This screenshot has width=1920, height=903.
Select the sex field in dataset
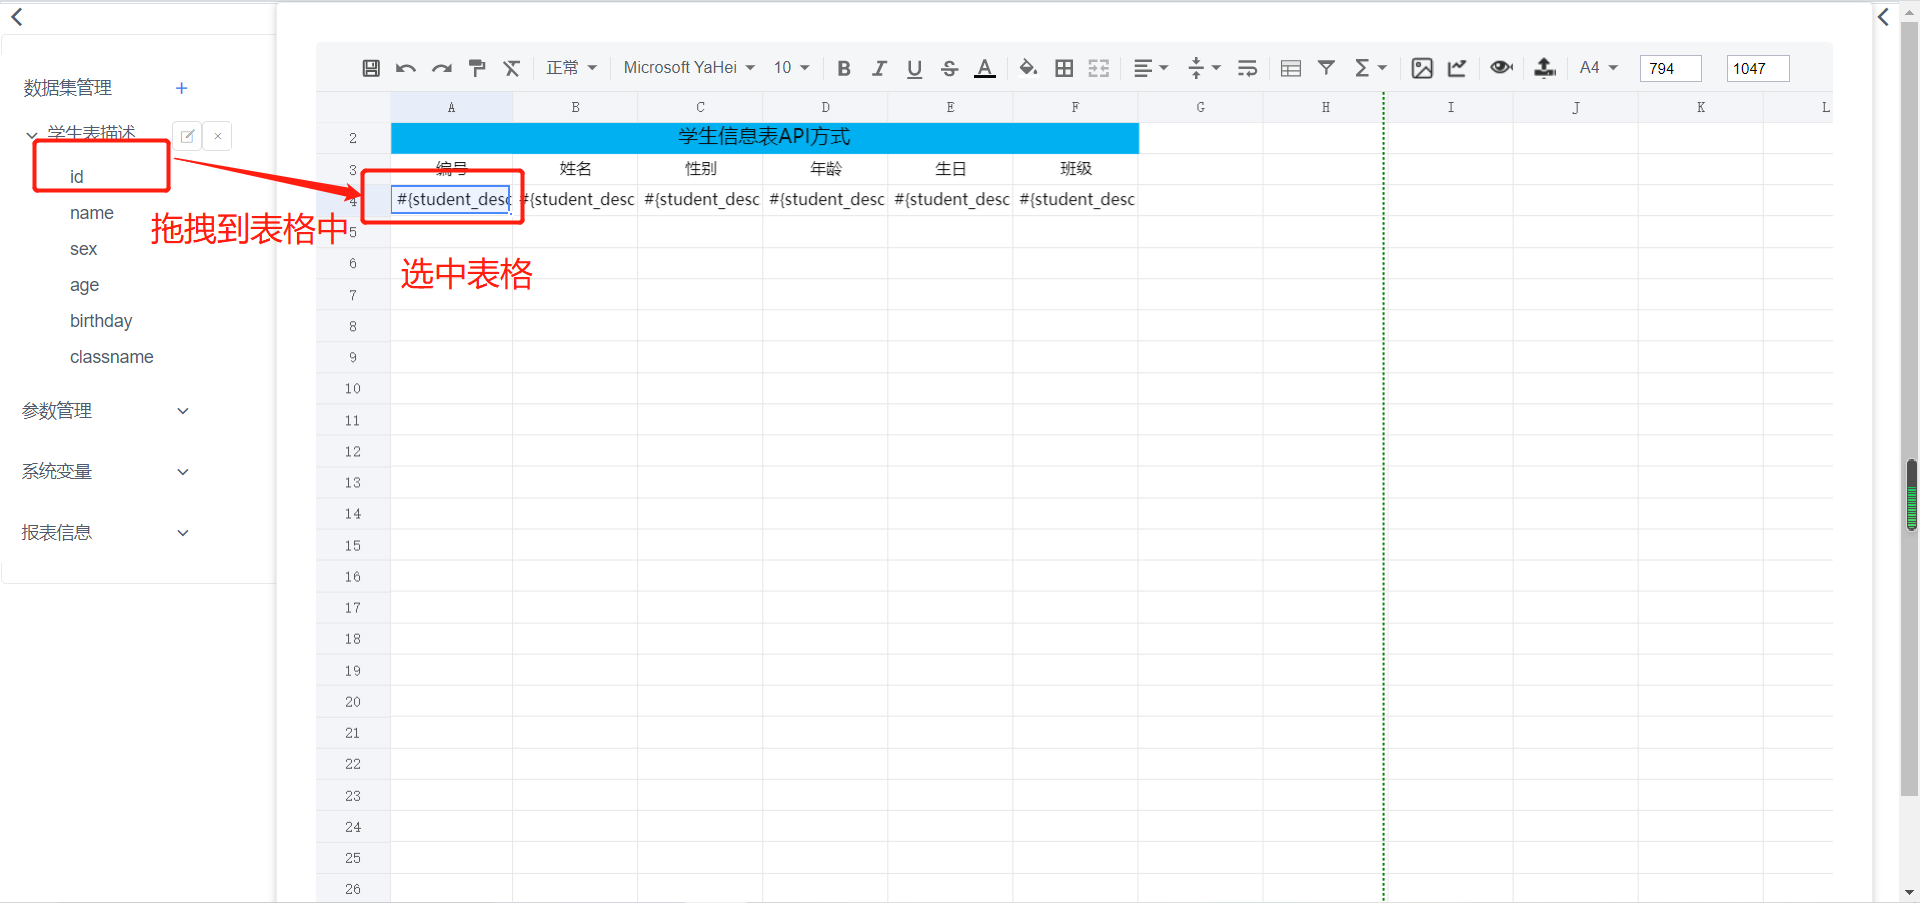tap(84, 249)
